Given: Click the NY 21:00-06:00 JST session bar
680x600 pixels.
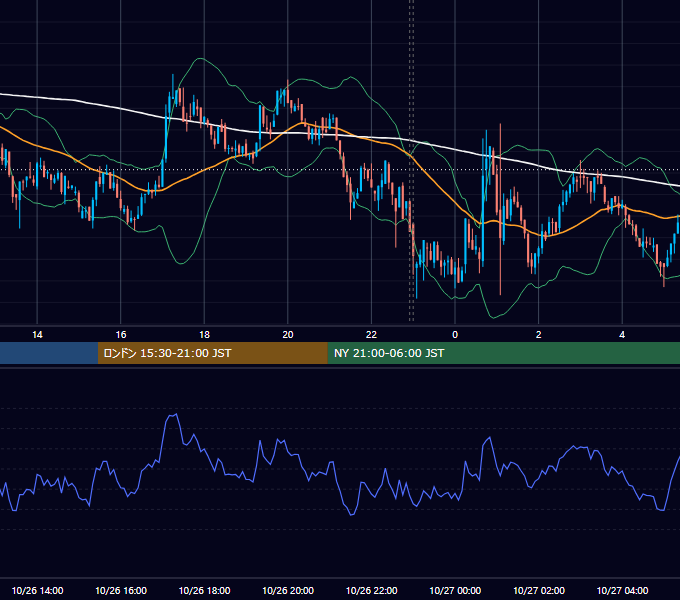Looking at the screenshot, I should click(503, 353).
